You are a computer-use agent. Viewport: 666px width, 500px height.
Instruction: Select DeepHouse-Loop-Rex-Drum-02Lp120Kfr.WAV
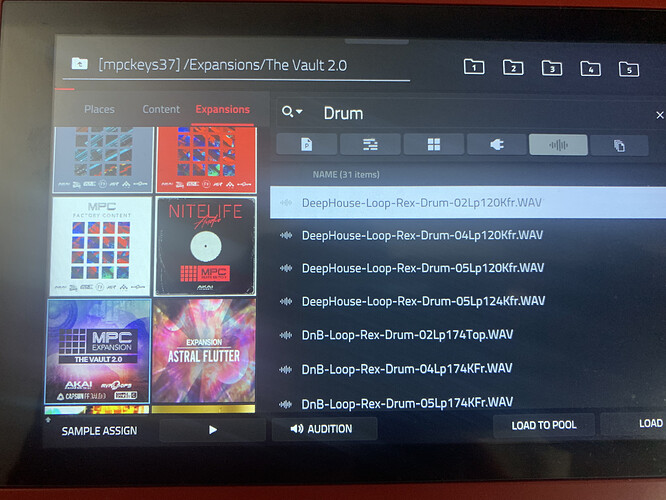point(468,203)
